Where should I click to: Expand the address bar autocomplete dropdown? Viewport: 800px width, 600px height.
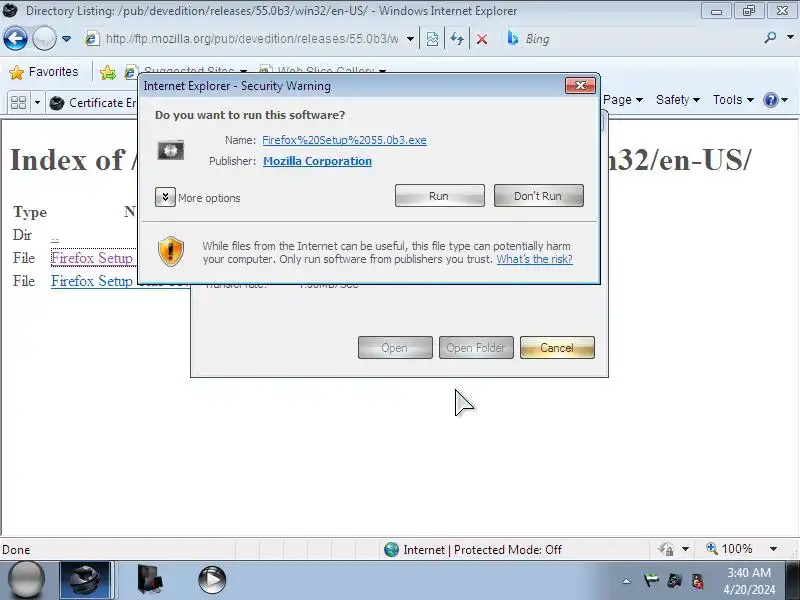(410, 39)
